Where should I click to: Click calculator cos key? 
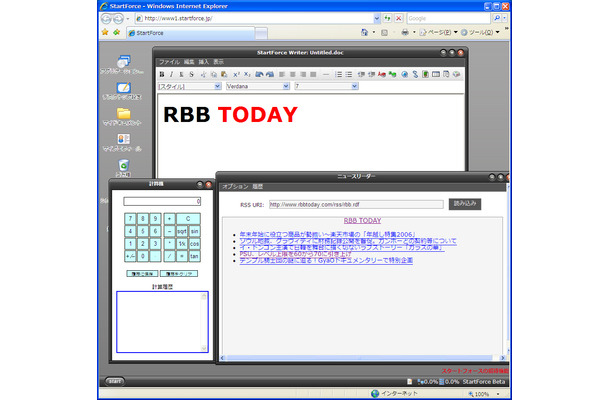(x=195, y=244)
